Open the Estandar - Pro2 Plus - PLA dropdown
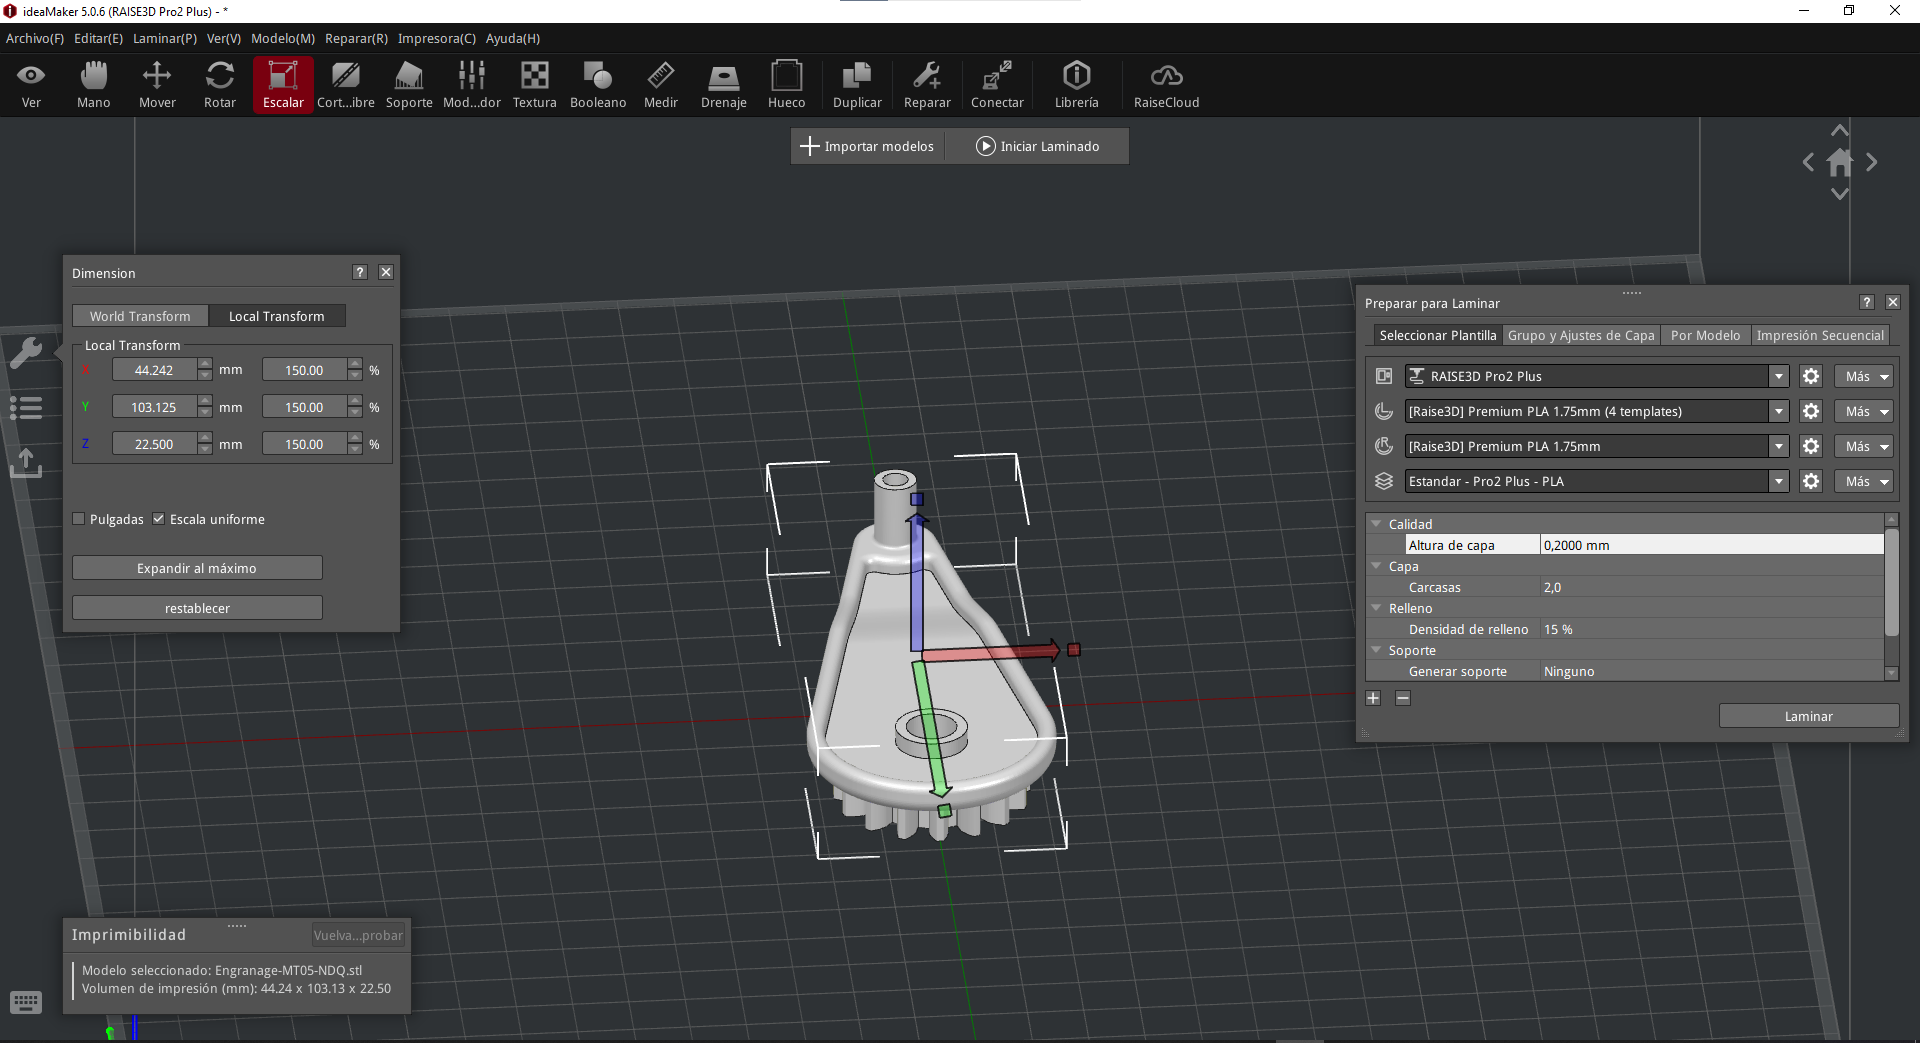Image resolution: width=1920 pixels, height=1043 pixels. click(x=1779, y=481)
